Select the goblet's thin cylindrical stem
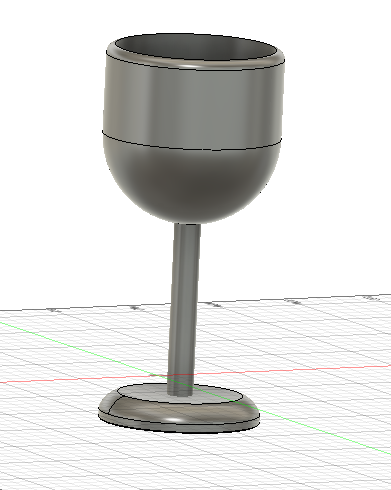This screenshot has height=490, width=391. click(x=184, y=310)
